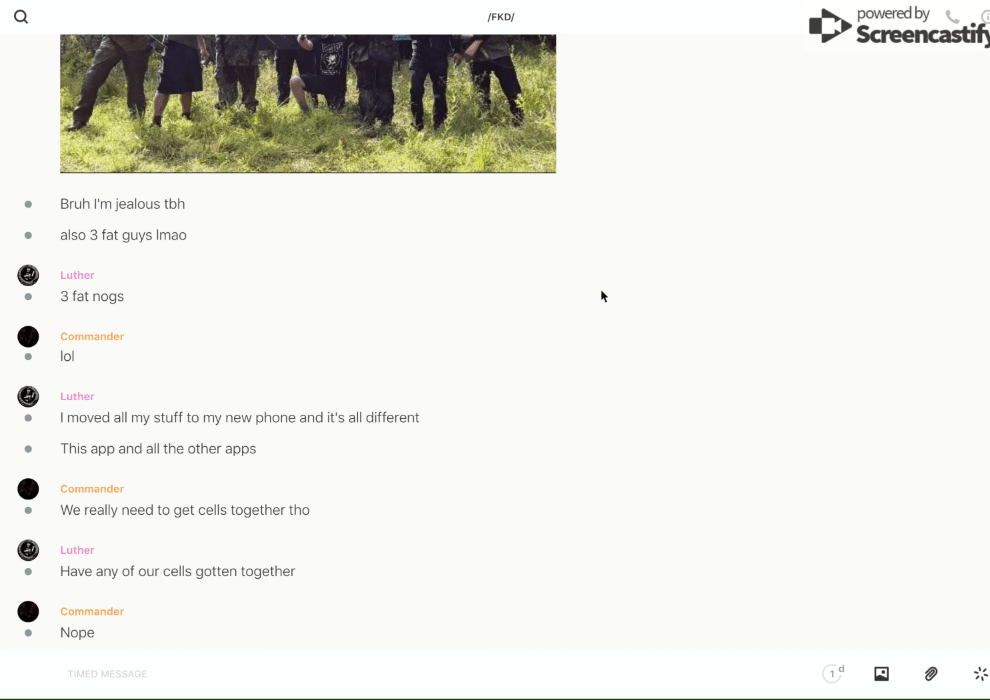This screenshot has height=700, width=990.
Task: Attach a picture using the image icon
Action: [881, 674]
